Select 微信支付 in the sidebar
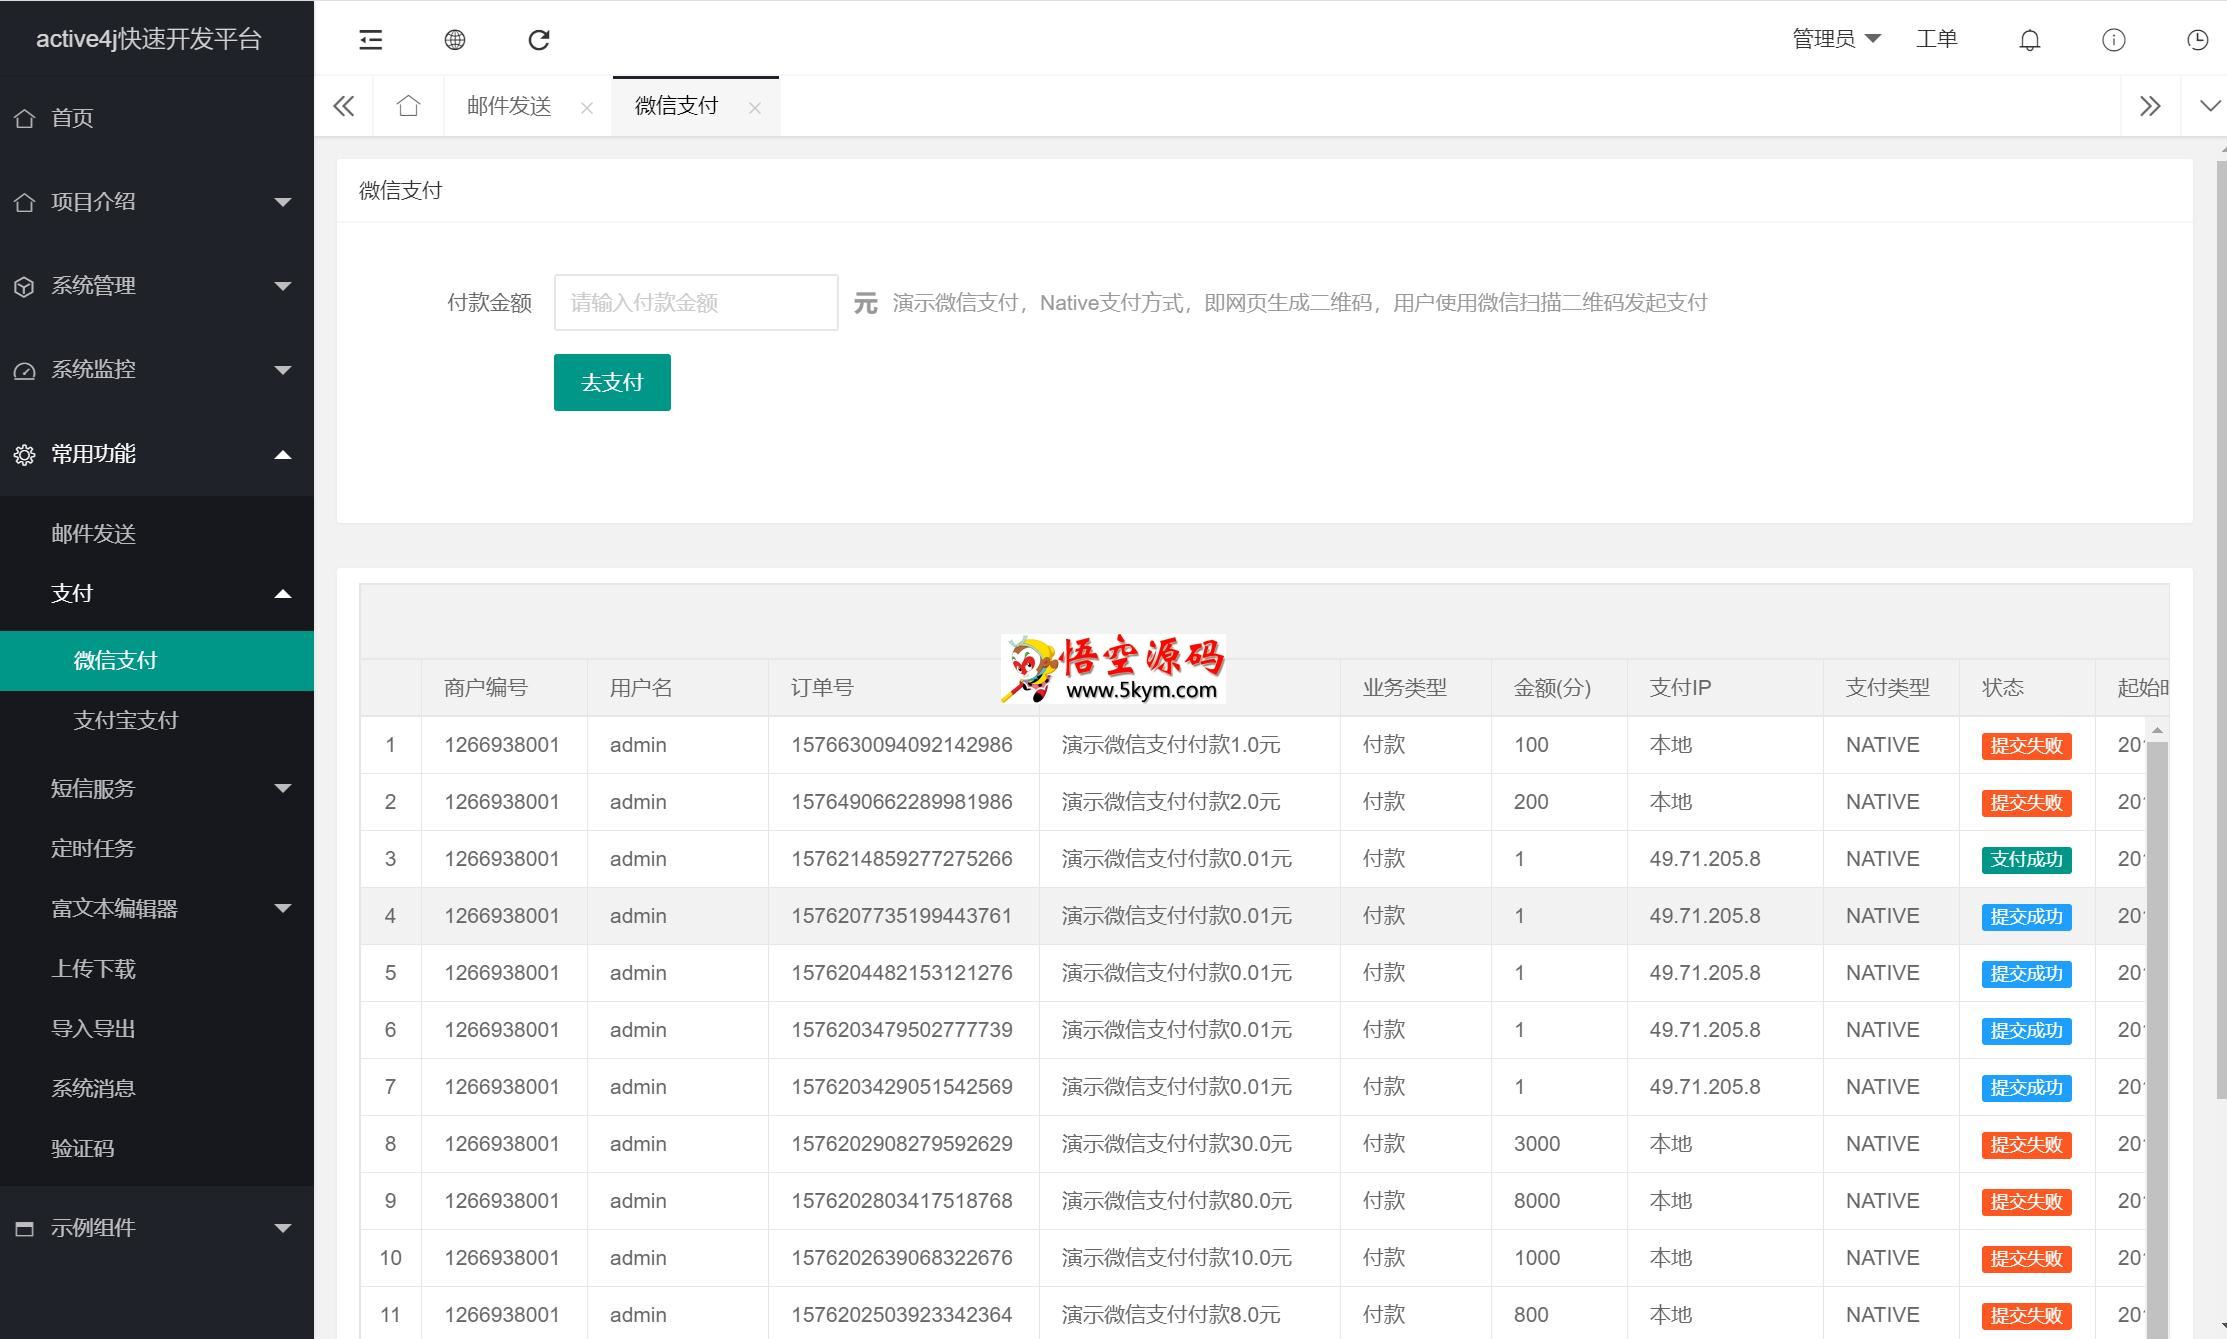Image resolution: width=2227 pixels, height=1339 pixels. (x=157, y=660)
